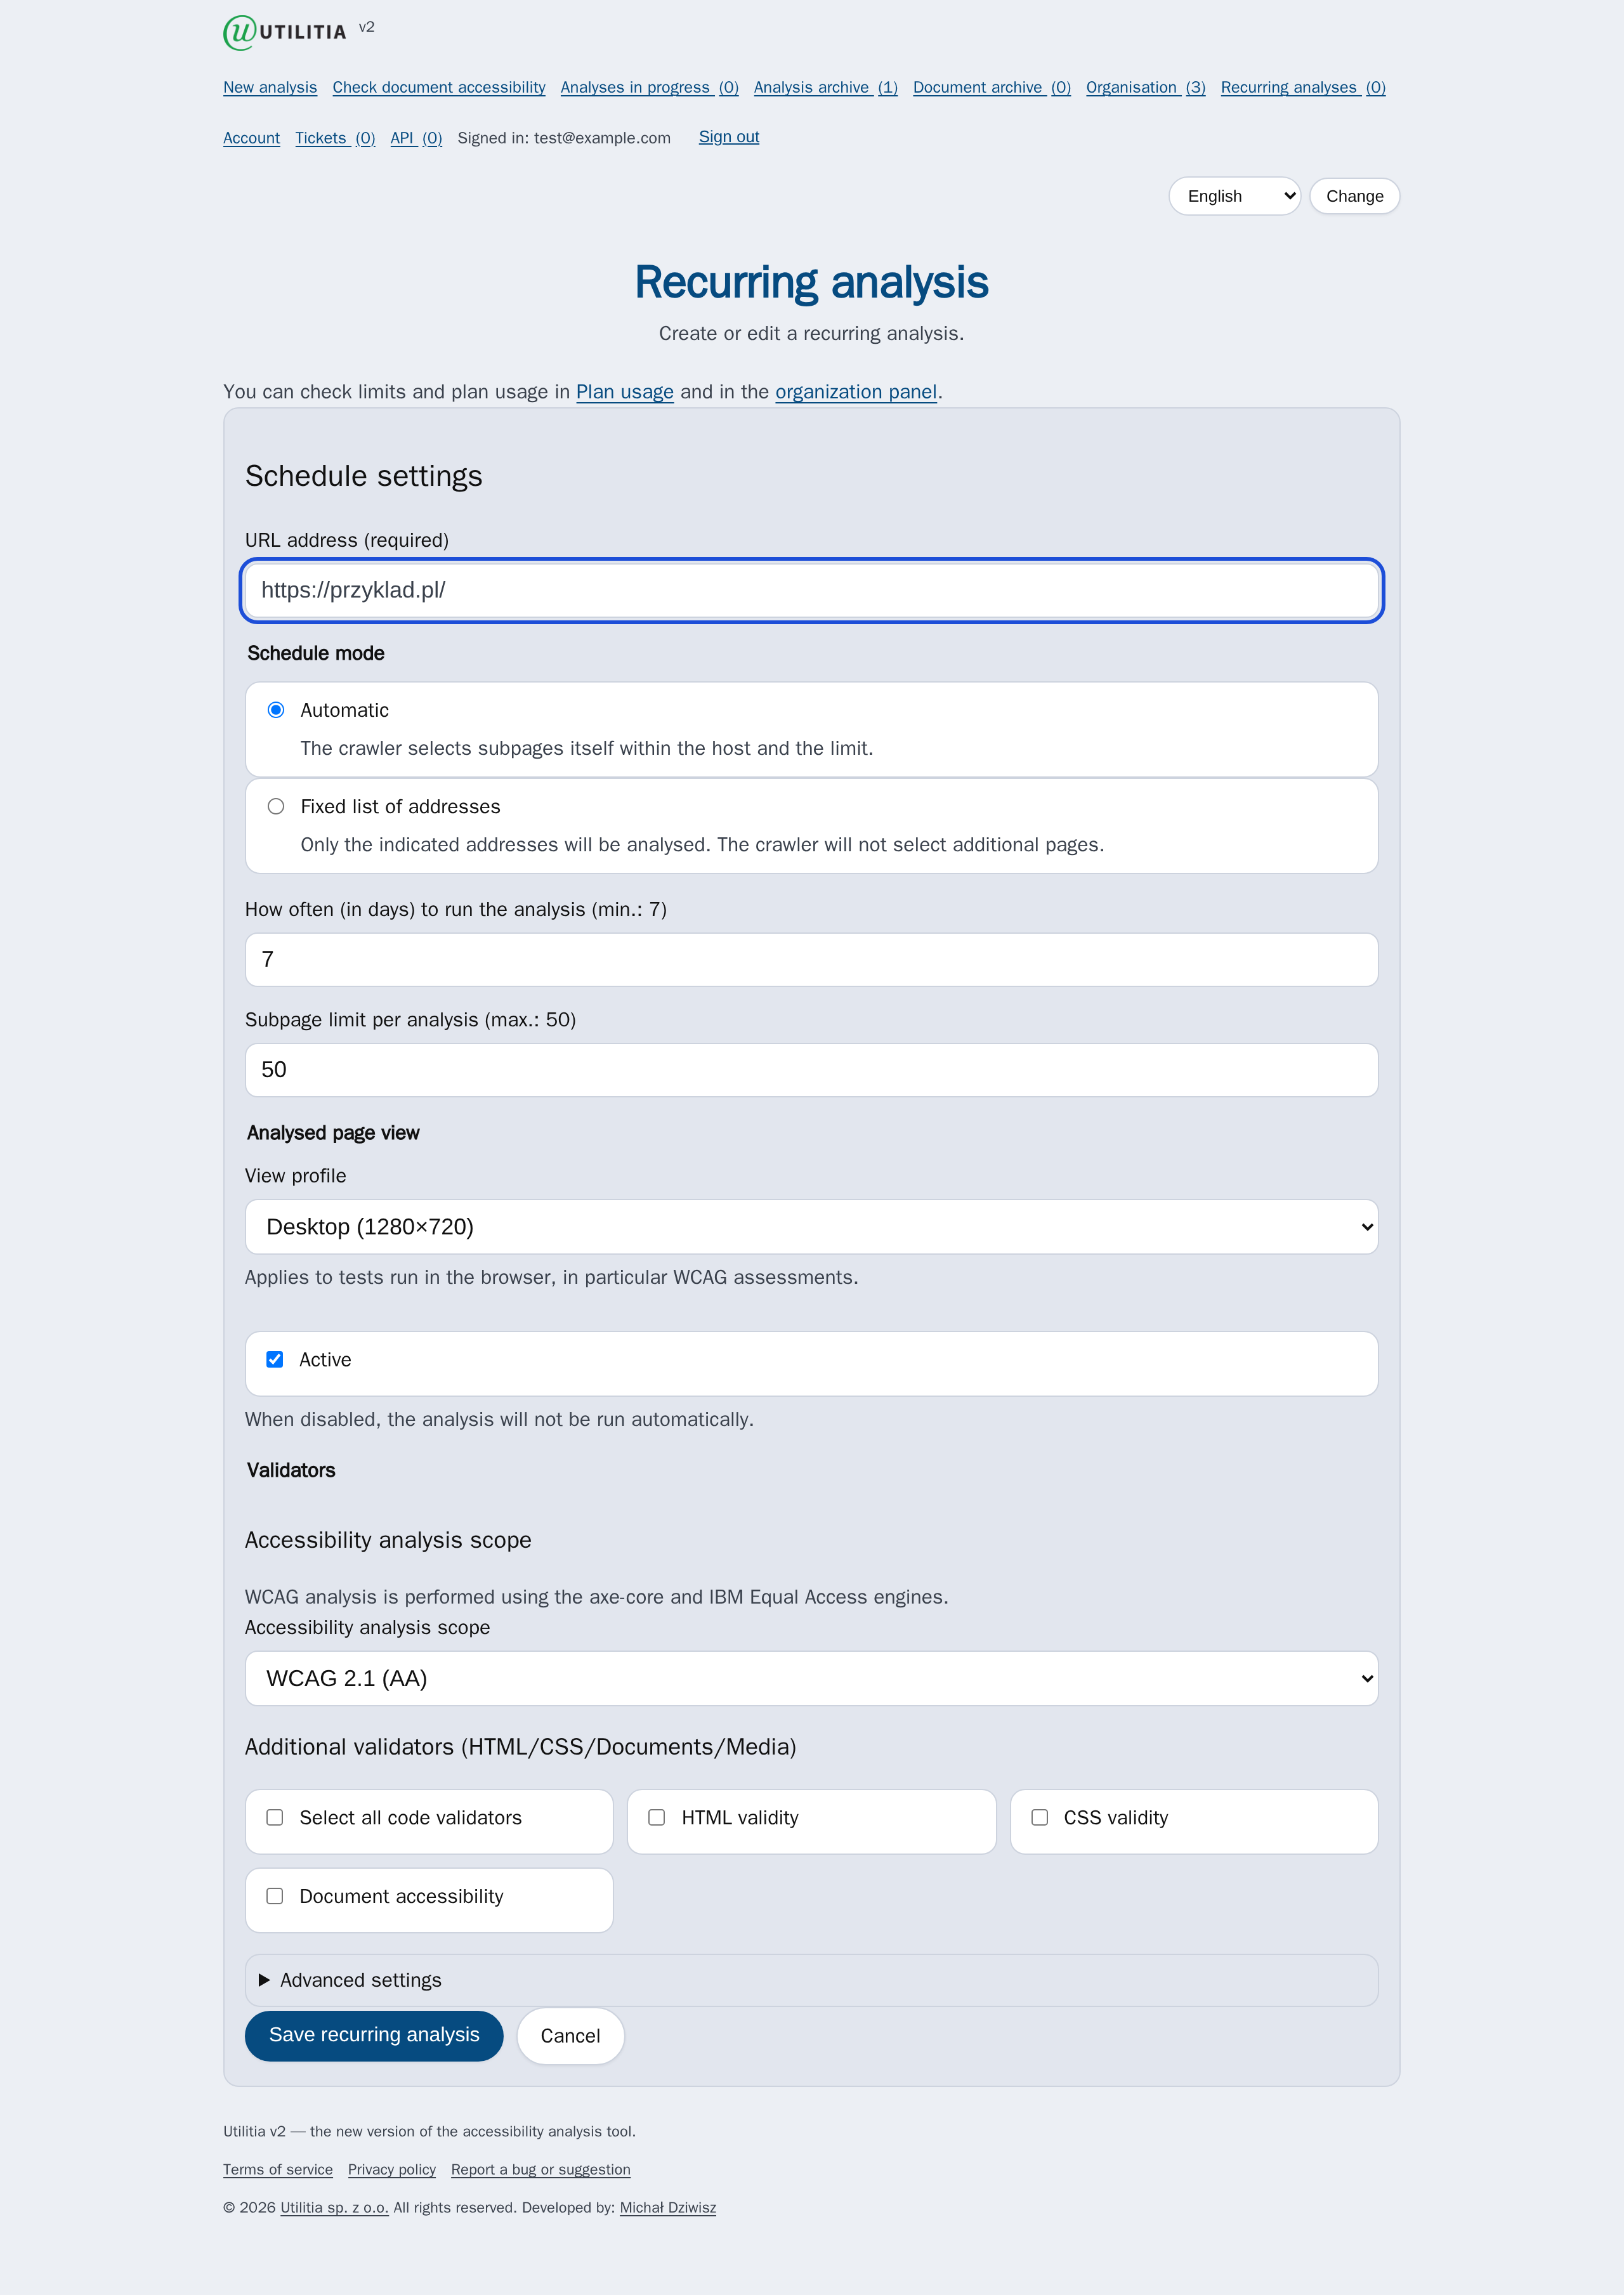Open the WCAG 2.1 (AA) scope dropdown
The image size is (1624, 2295).
tap(811, 1678)
